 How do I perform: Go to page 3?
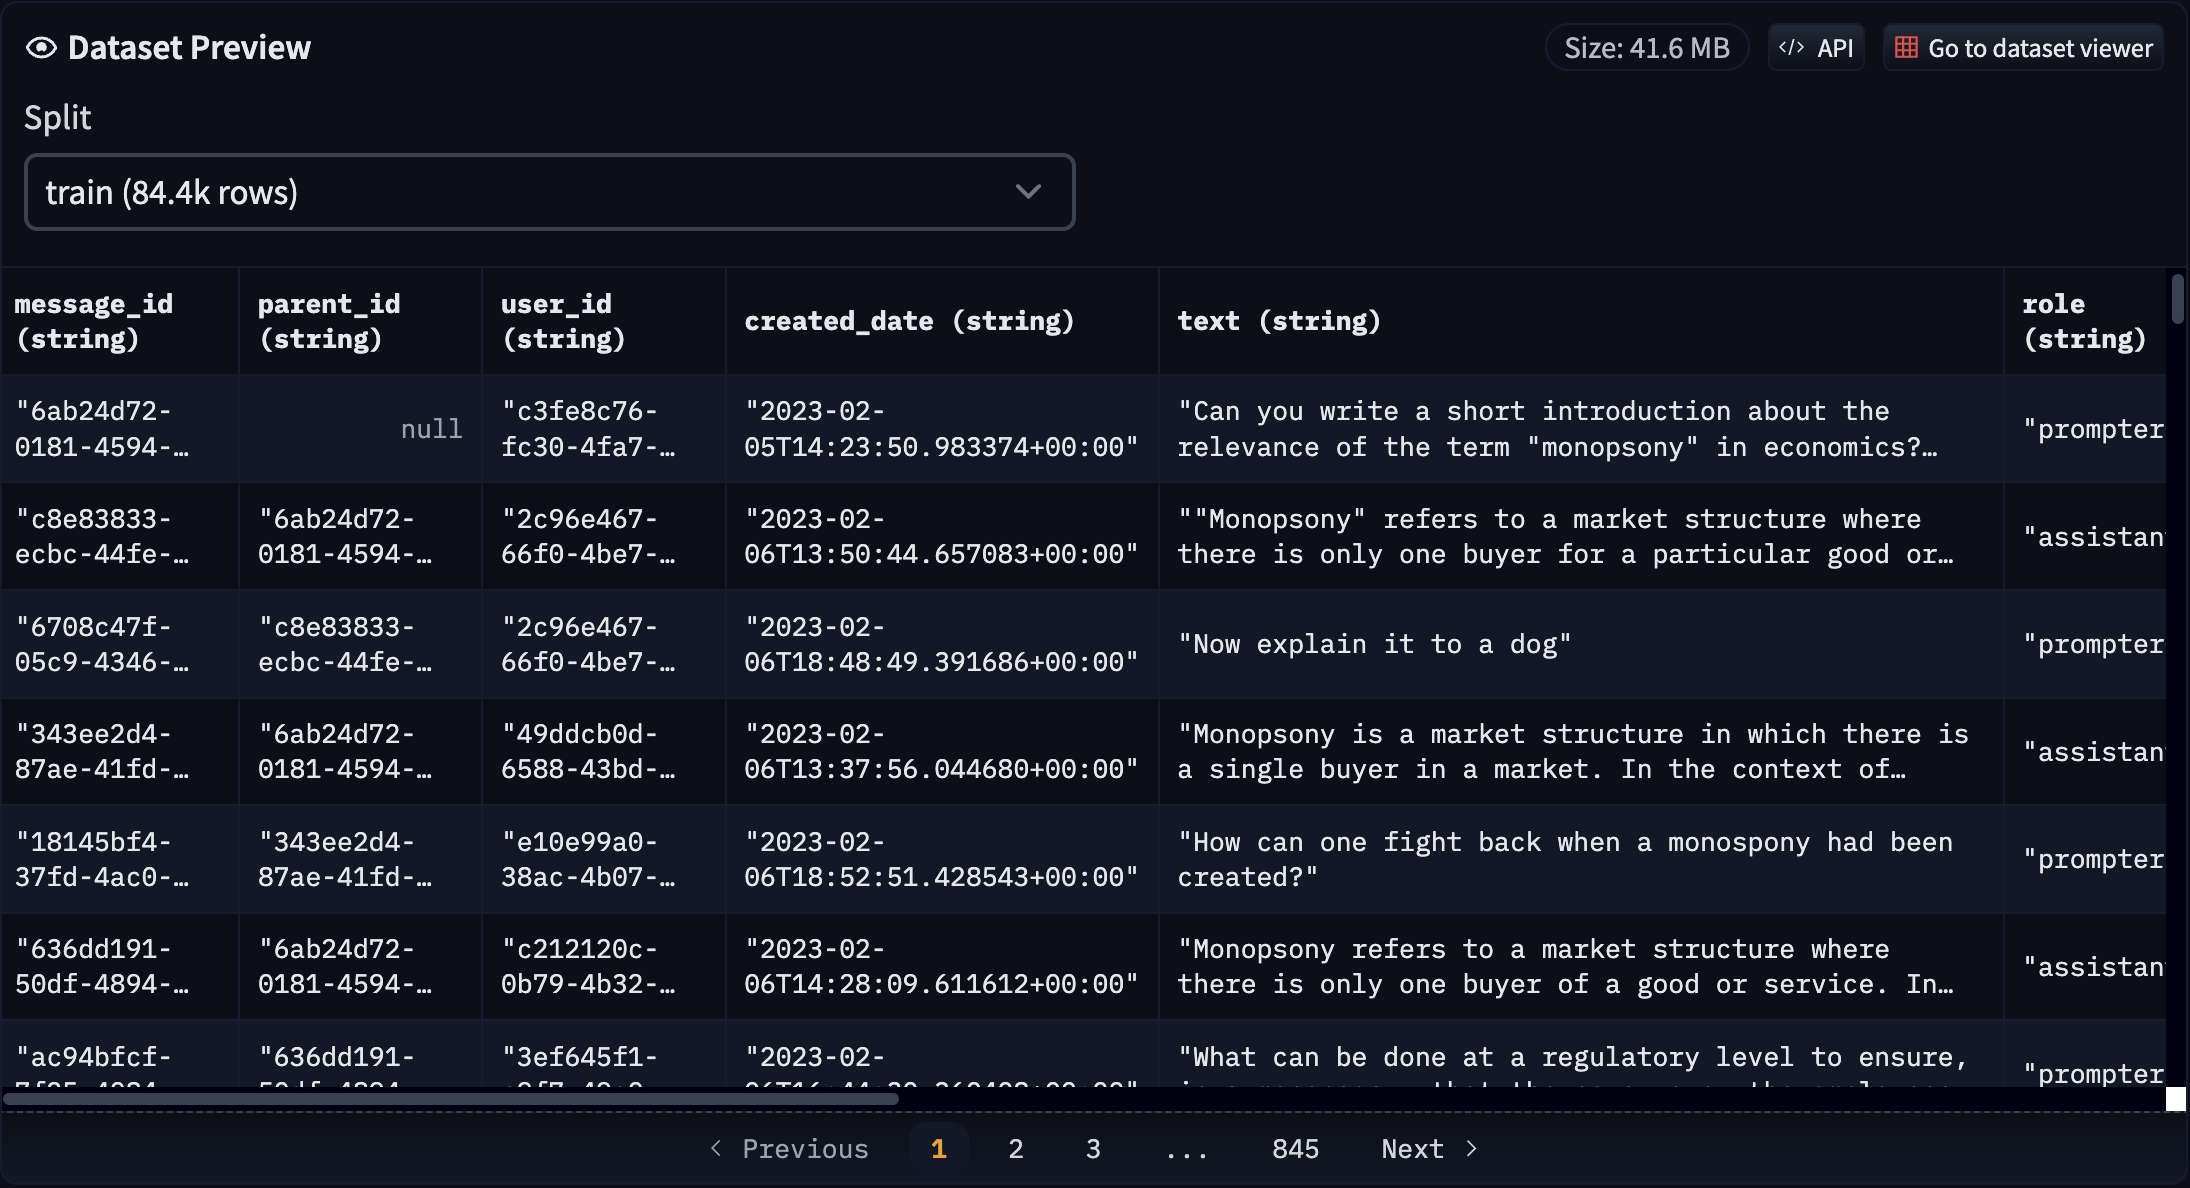coord(1093,1148)
